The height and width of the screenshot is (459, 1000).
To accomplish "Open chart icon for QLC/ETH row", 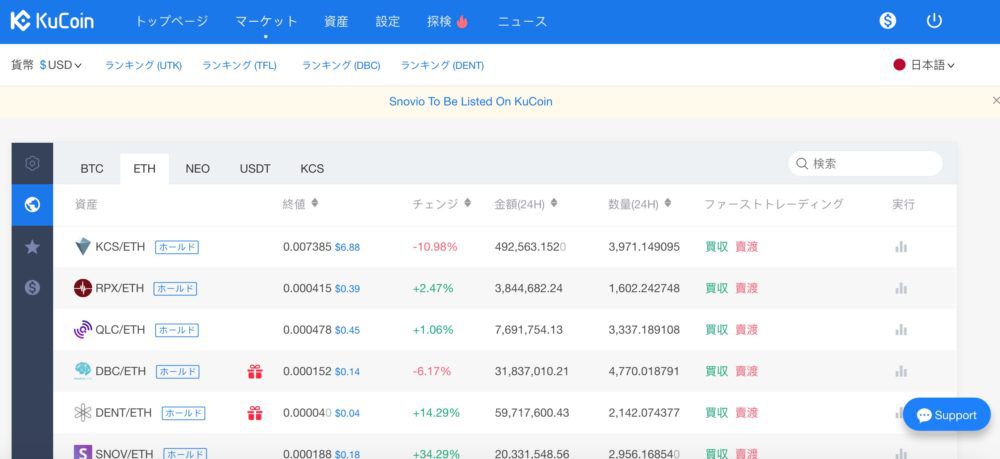I will coord(901,330).
